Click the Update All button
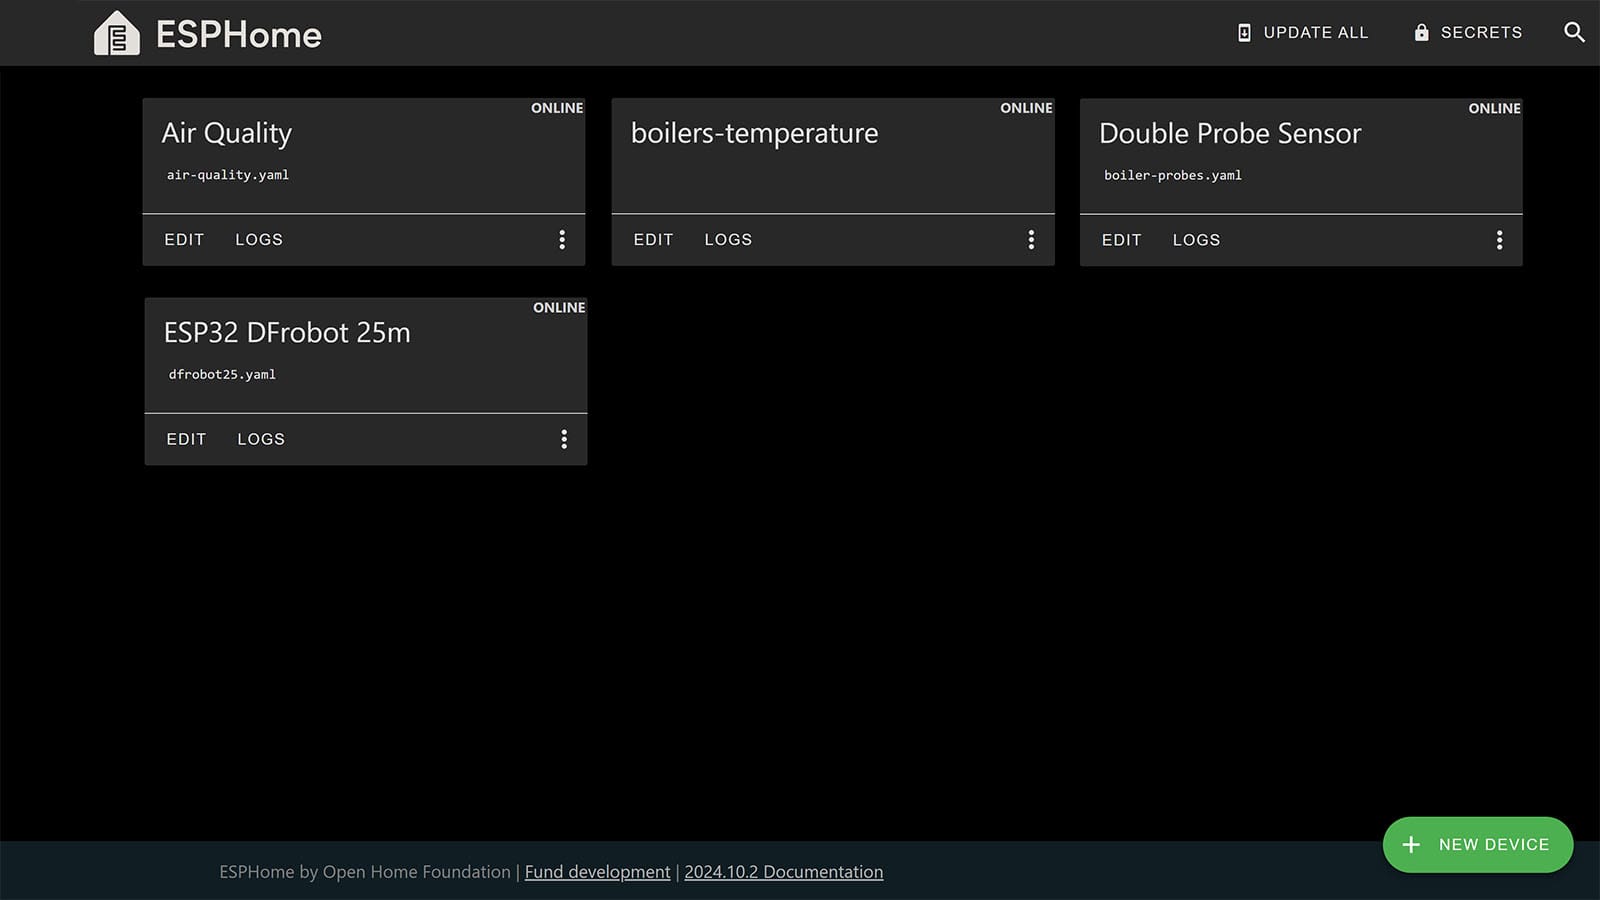The width and height of the screenshot is (1600, 900). (x=1302, y=33)
